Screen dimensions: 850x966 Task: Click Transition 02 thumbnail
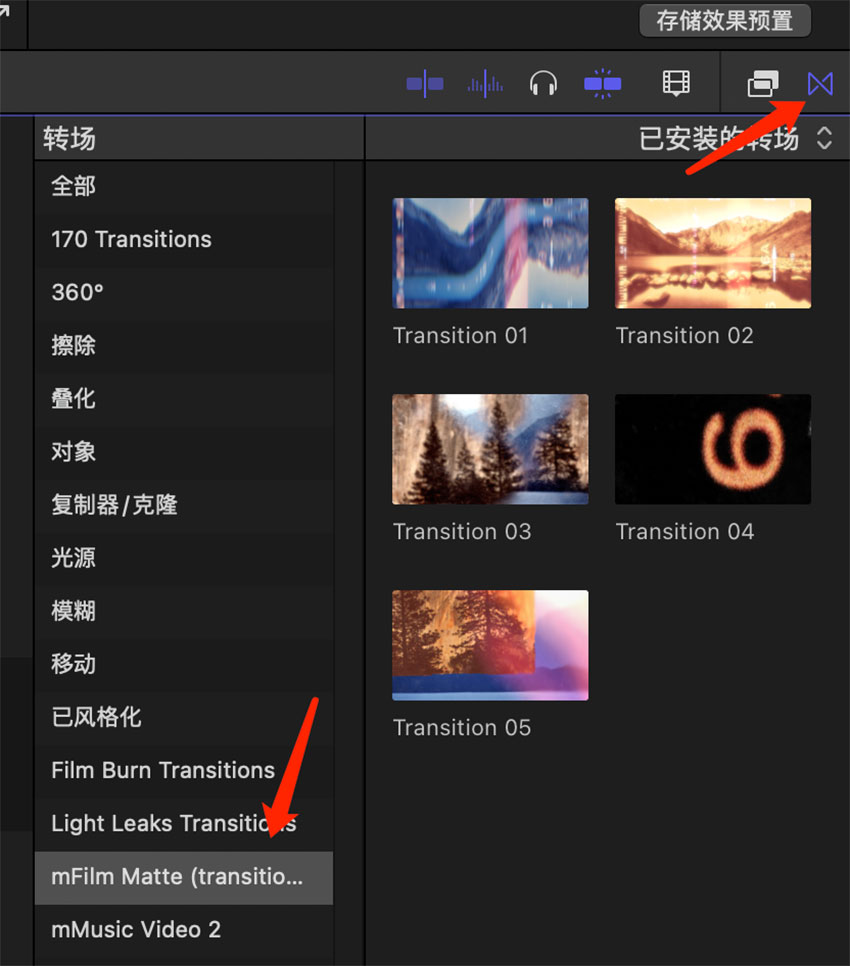coord(713,253)
